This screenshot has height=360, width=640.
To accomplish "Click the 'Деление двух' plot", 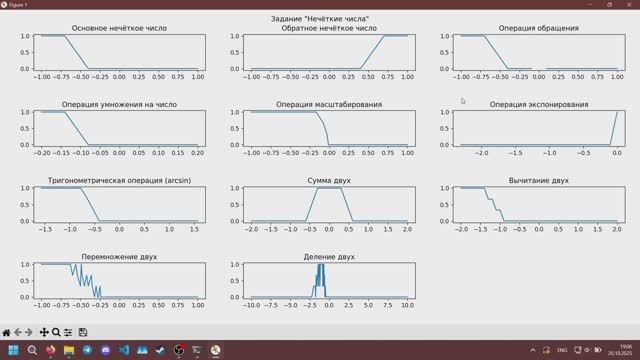I will tap(329, 281).
